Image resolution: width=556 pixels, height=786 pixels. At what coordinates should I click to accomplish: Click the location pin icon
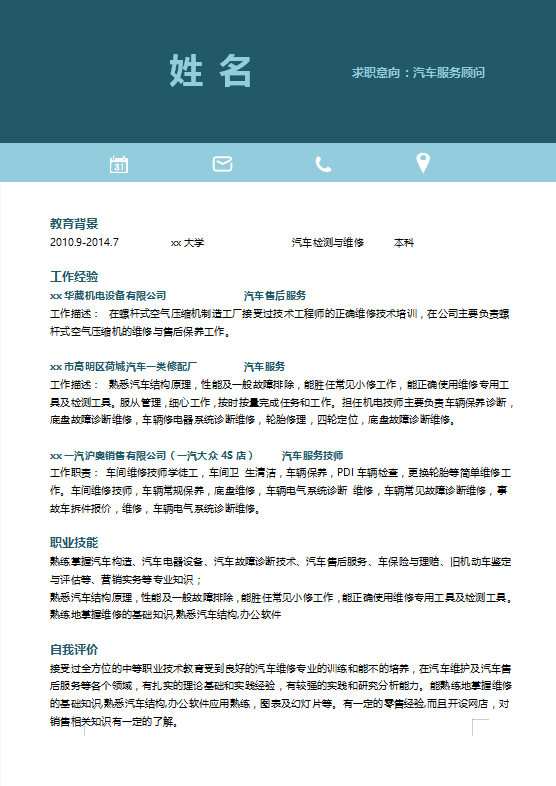pos(423,163)
